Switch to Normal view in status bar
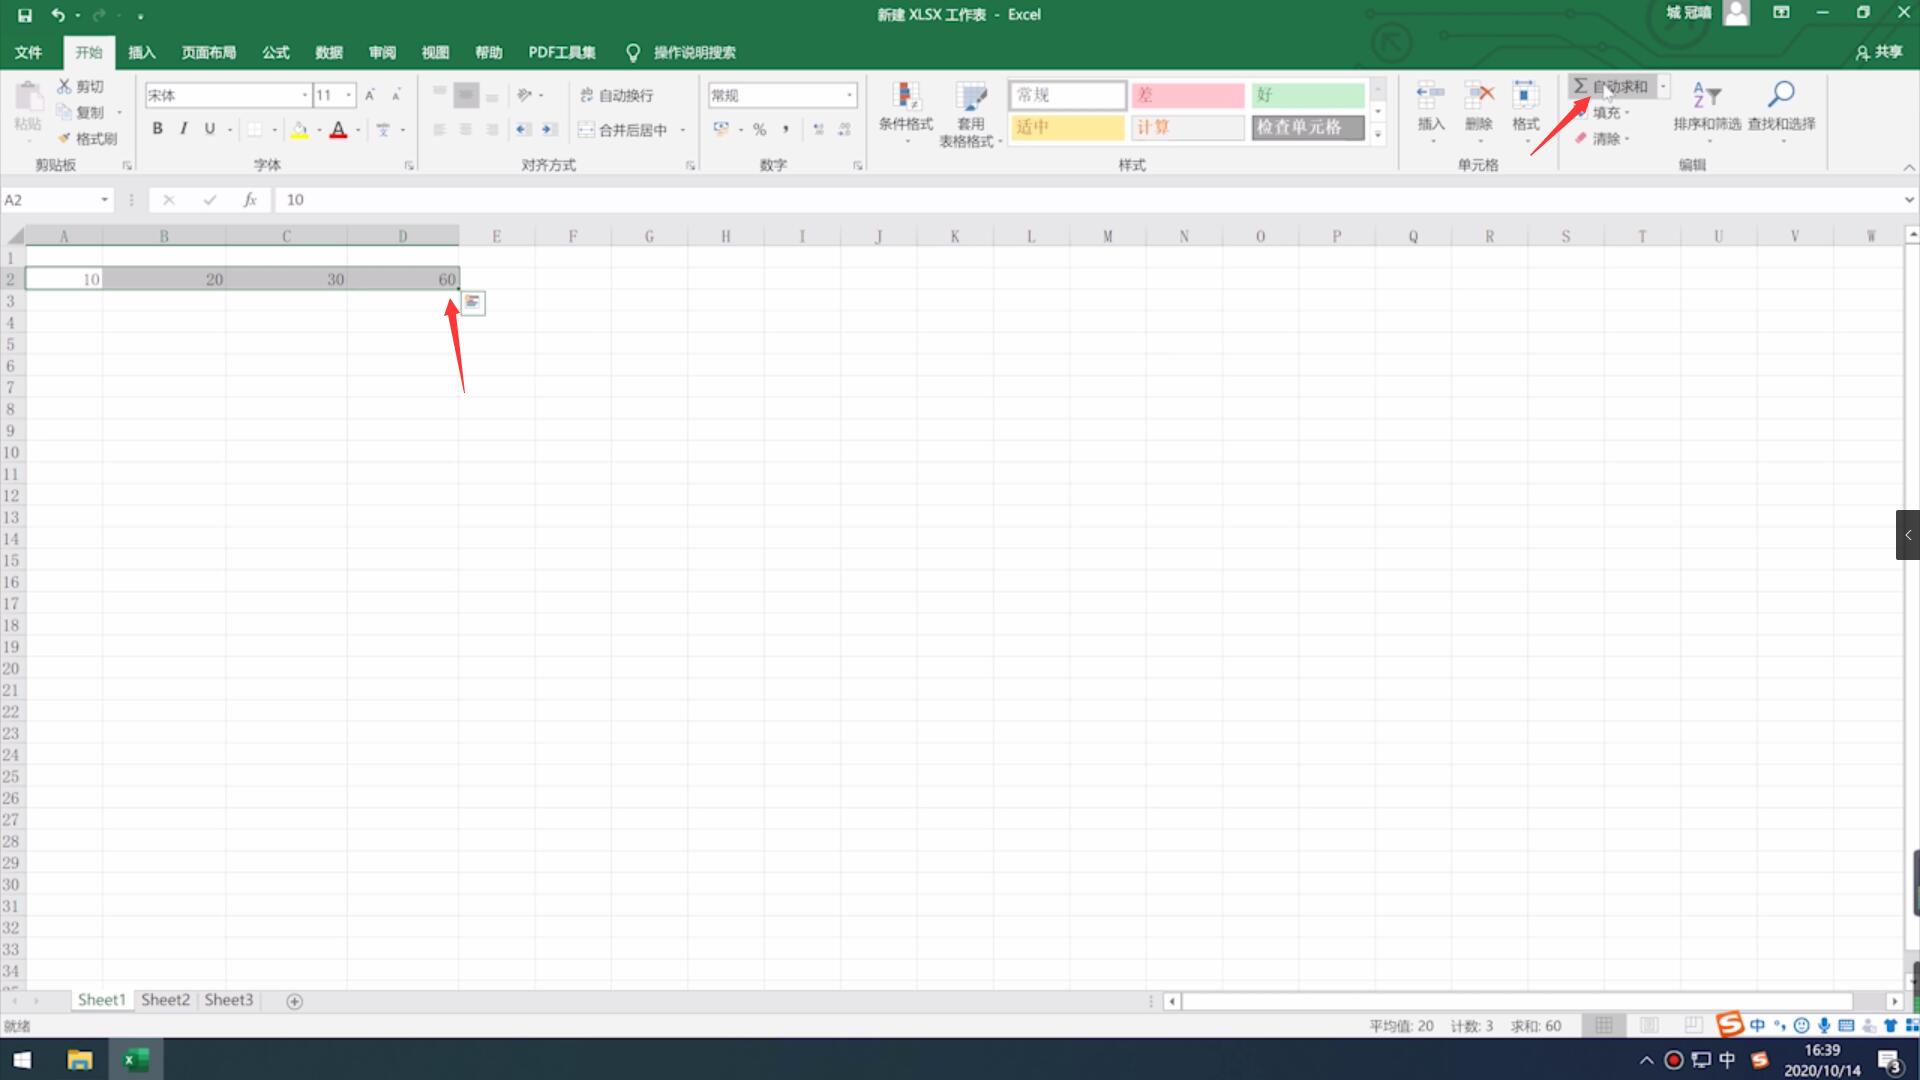 1604,1025
